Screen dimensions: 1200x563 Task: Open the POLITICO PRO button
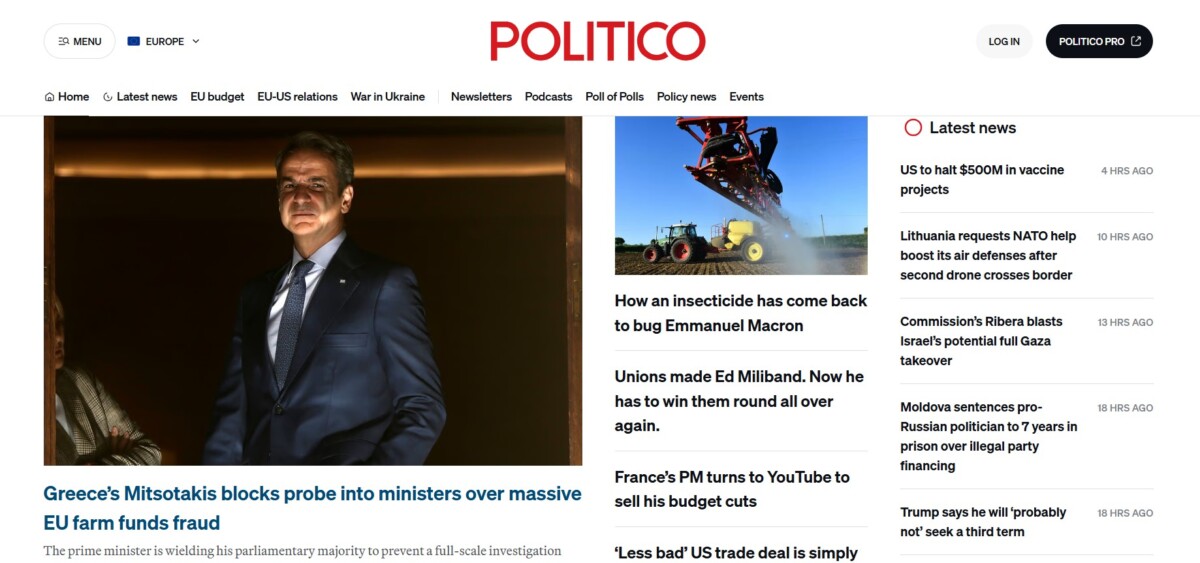pos(1099,42)
